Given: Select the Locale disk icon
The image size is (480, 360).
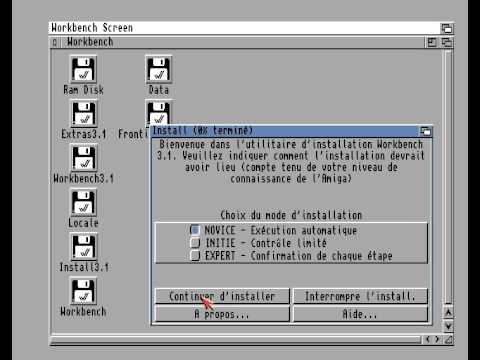Looking at the screenshot, I should point(83,203).
